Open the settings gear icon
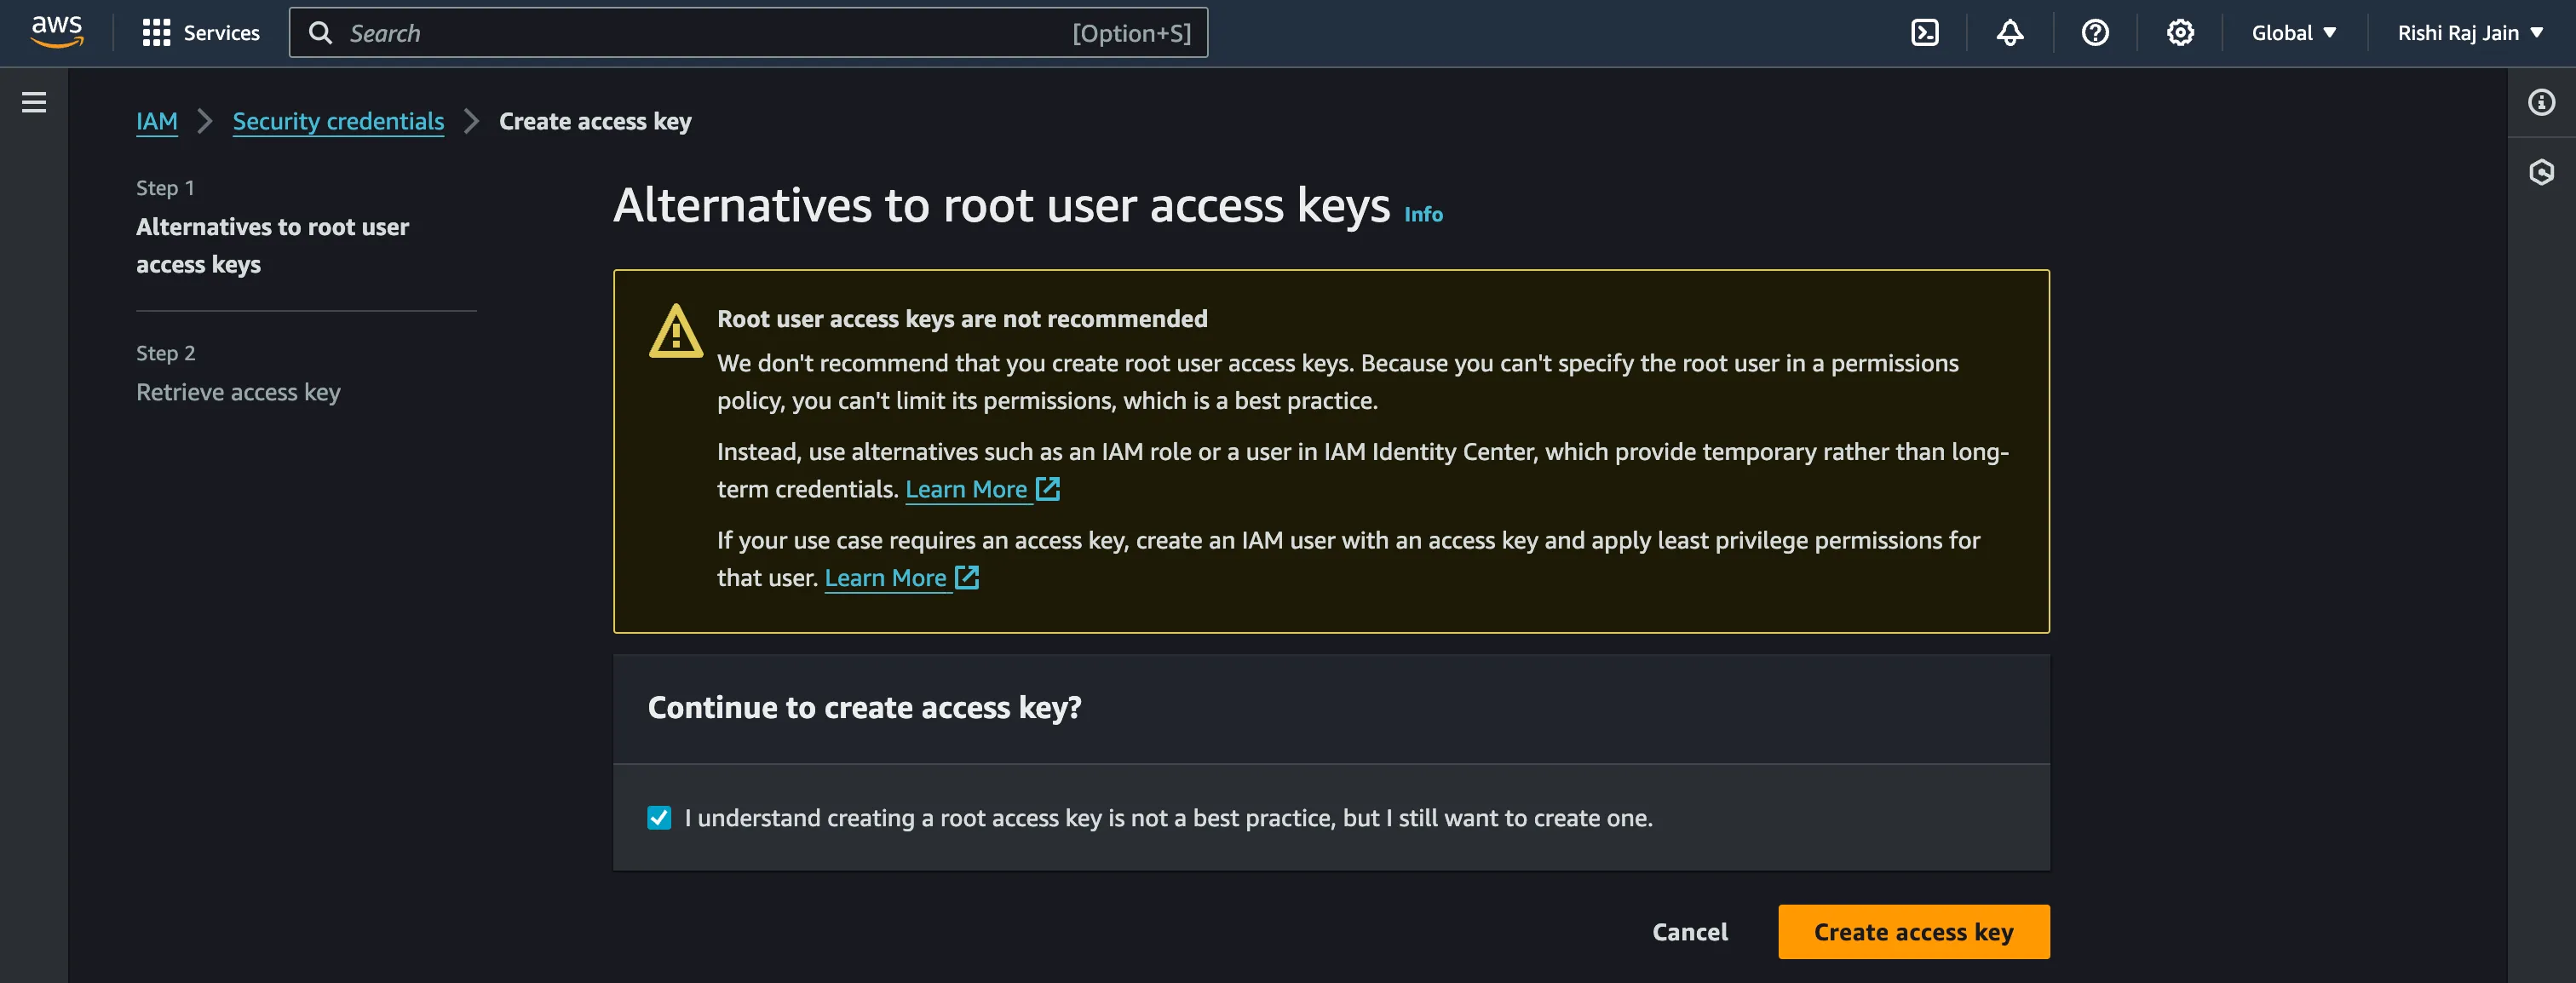Screen dimensions: 2576x983 (2180, 33)
